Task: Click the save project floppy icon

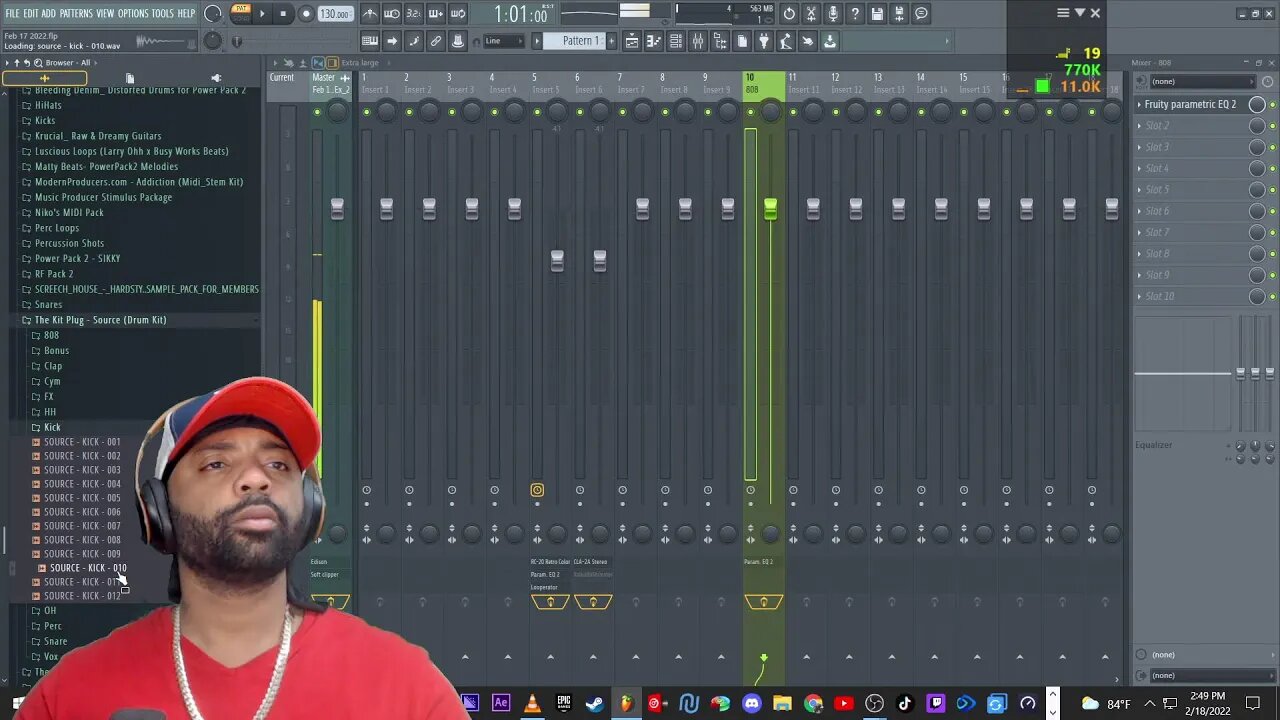Action: (x=877, y=14)
